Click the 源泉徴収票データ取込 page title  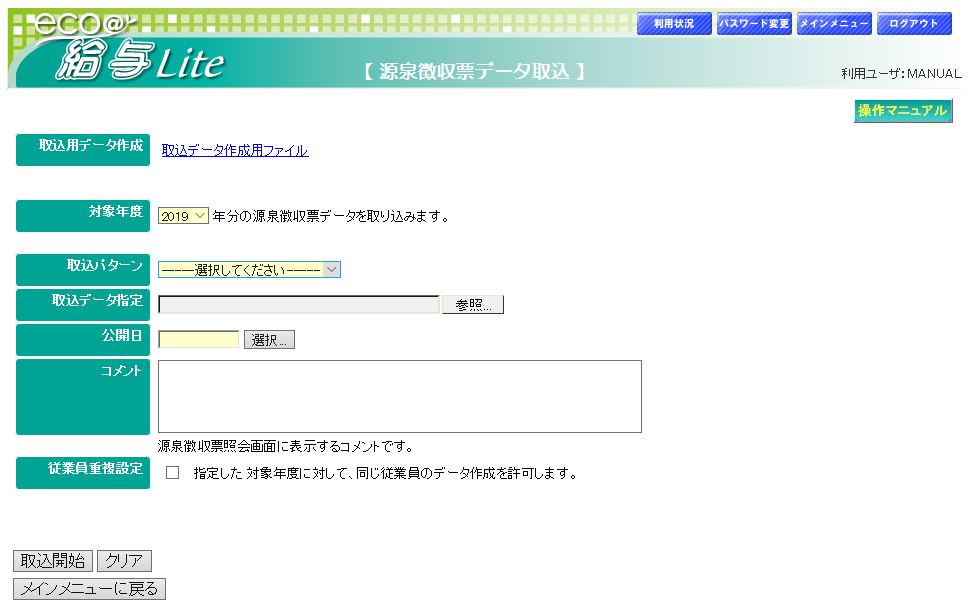[x=473, y=72]
